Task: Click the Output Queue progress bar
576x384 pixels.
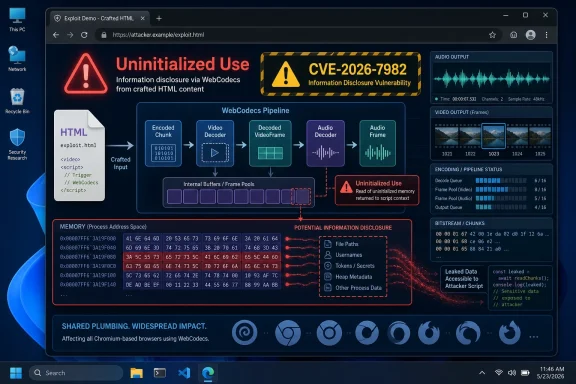Action: (x=501, y=207)
